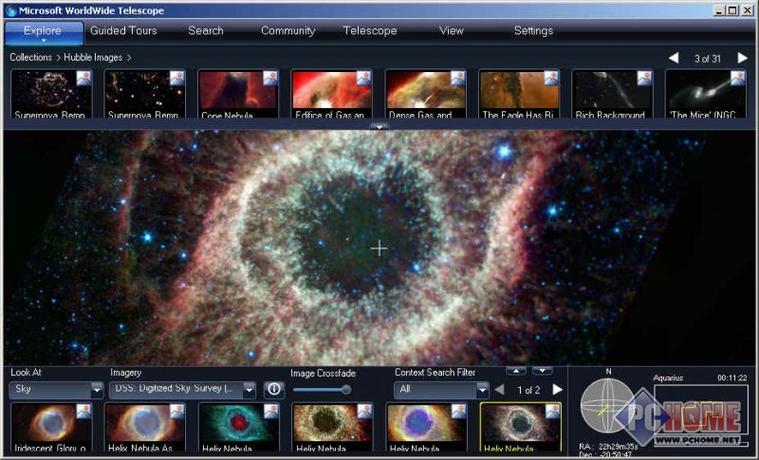This screenshot has width=759, height=460.
Task: Open the Rich Background thumbnail
Action: (612, 94)
